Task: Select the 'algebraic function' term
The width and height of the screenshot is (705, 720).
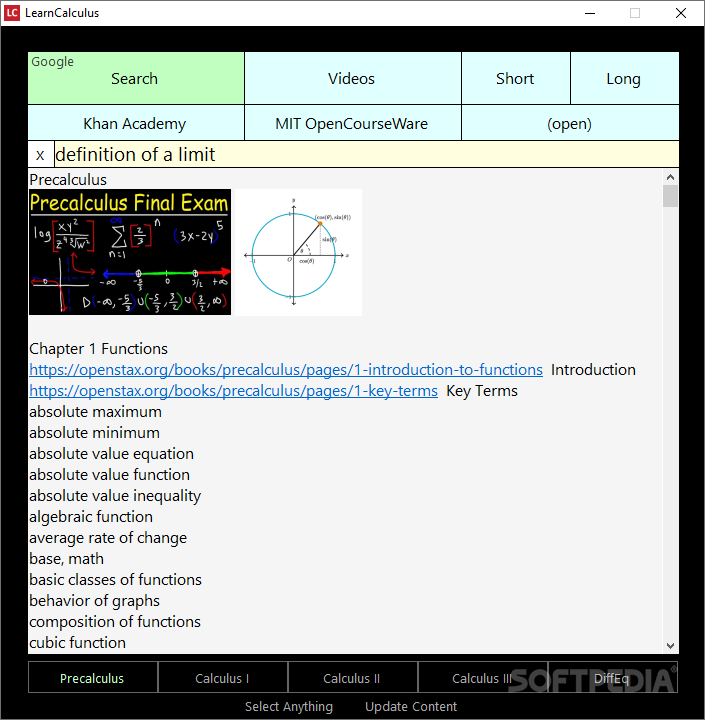Action: coord(91,517)
